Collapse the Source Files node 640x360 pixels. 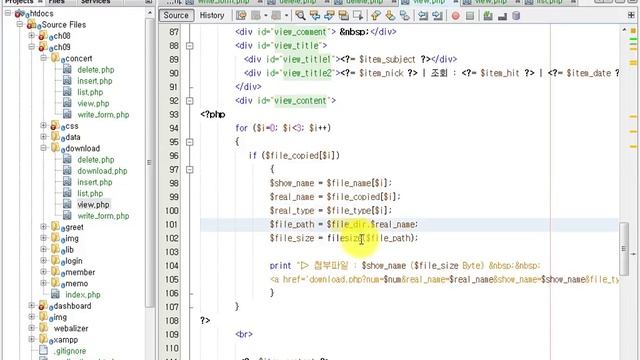(x=20, y=24)
